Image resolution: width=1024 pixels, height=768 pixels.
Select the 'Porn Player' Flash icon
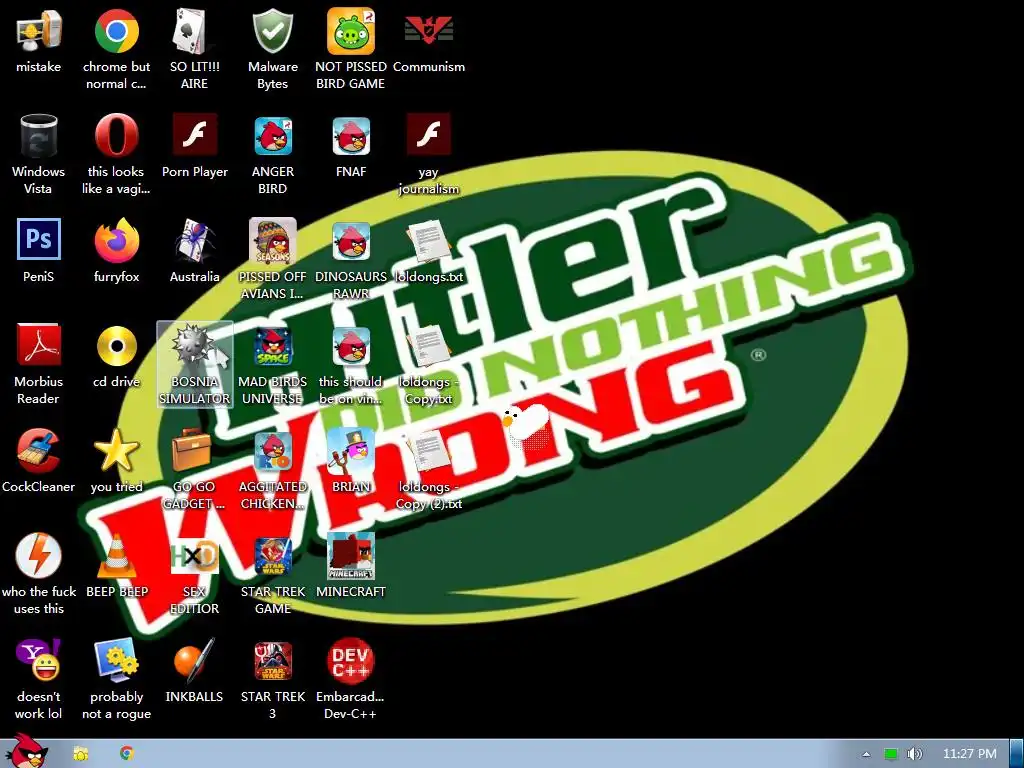195,135
